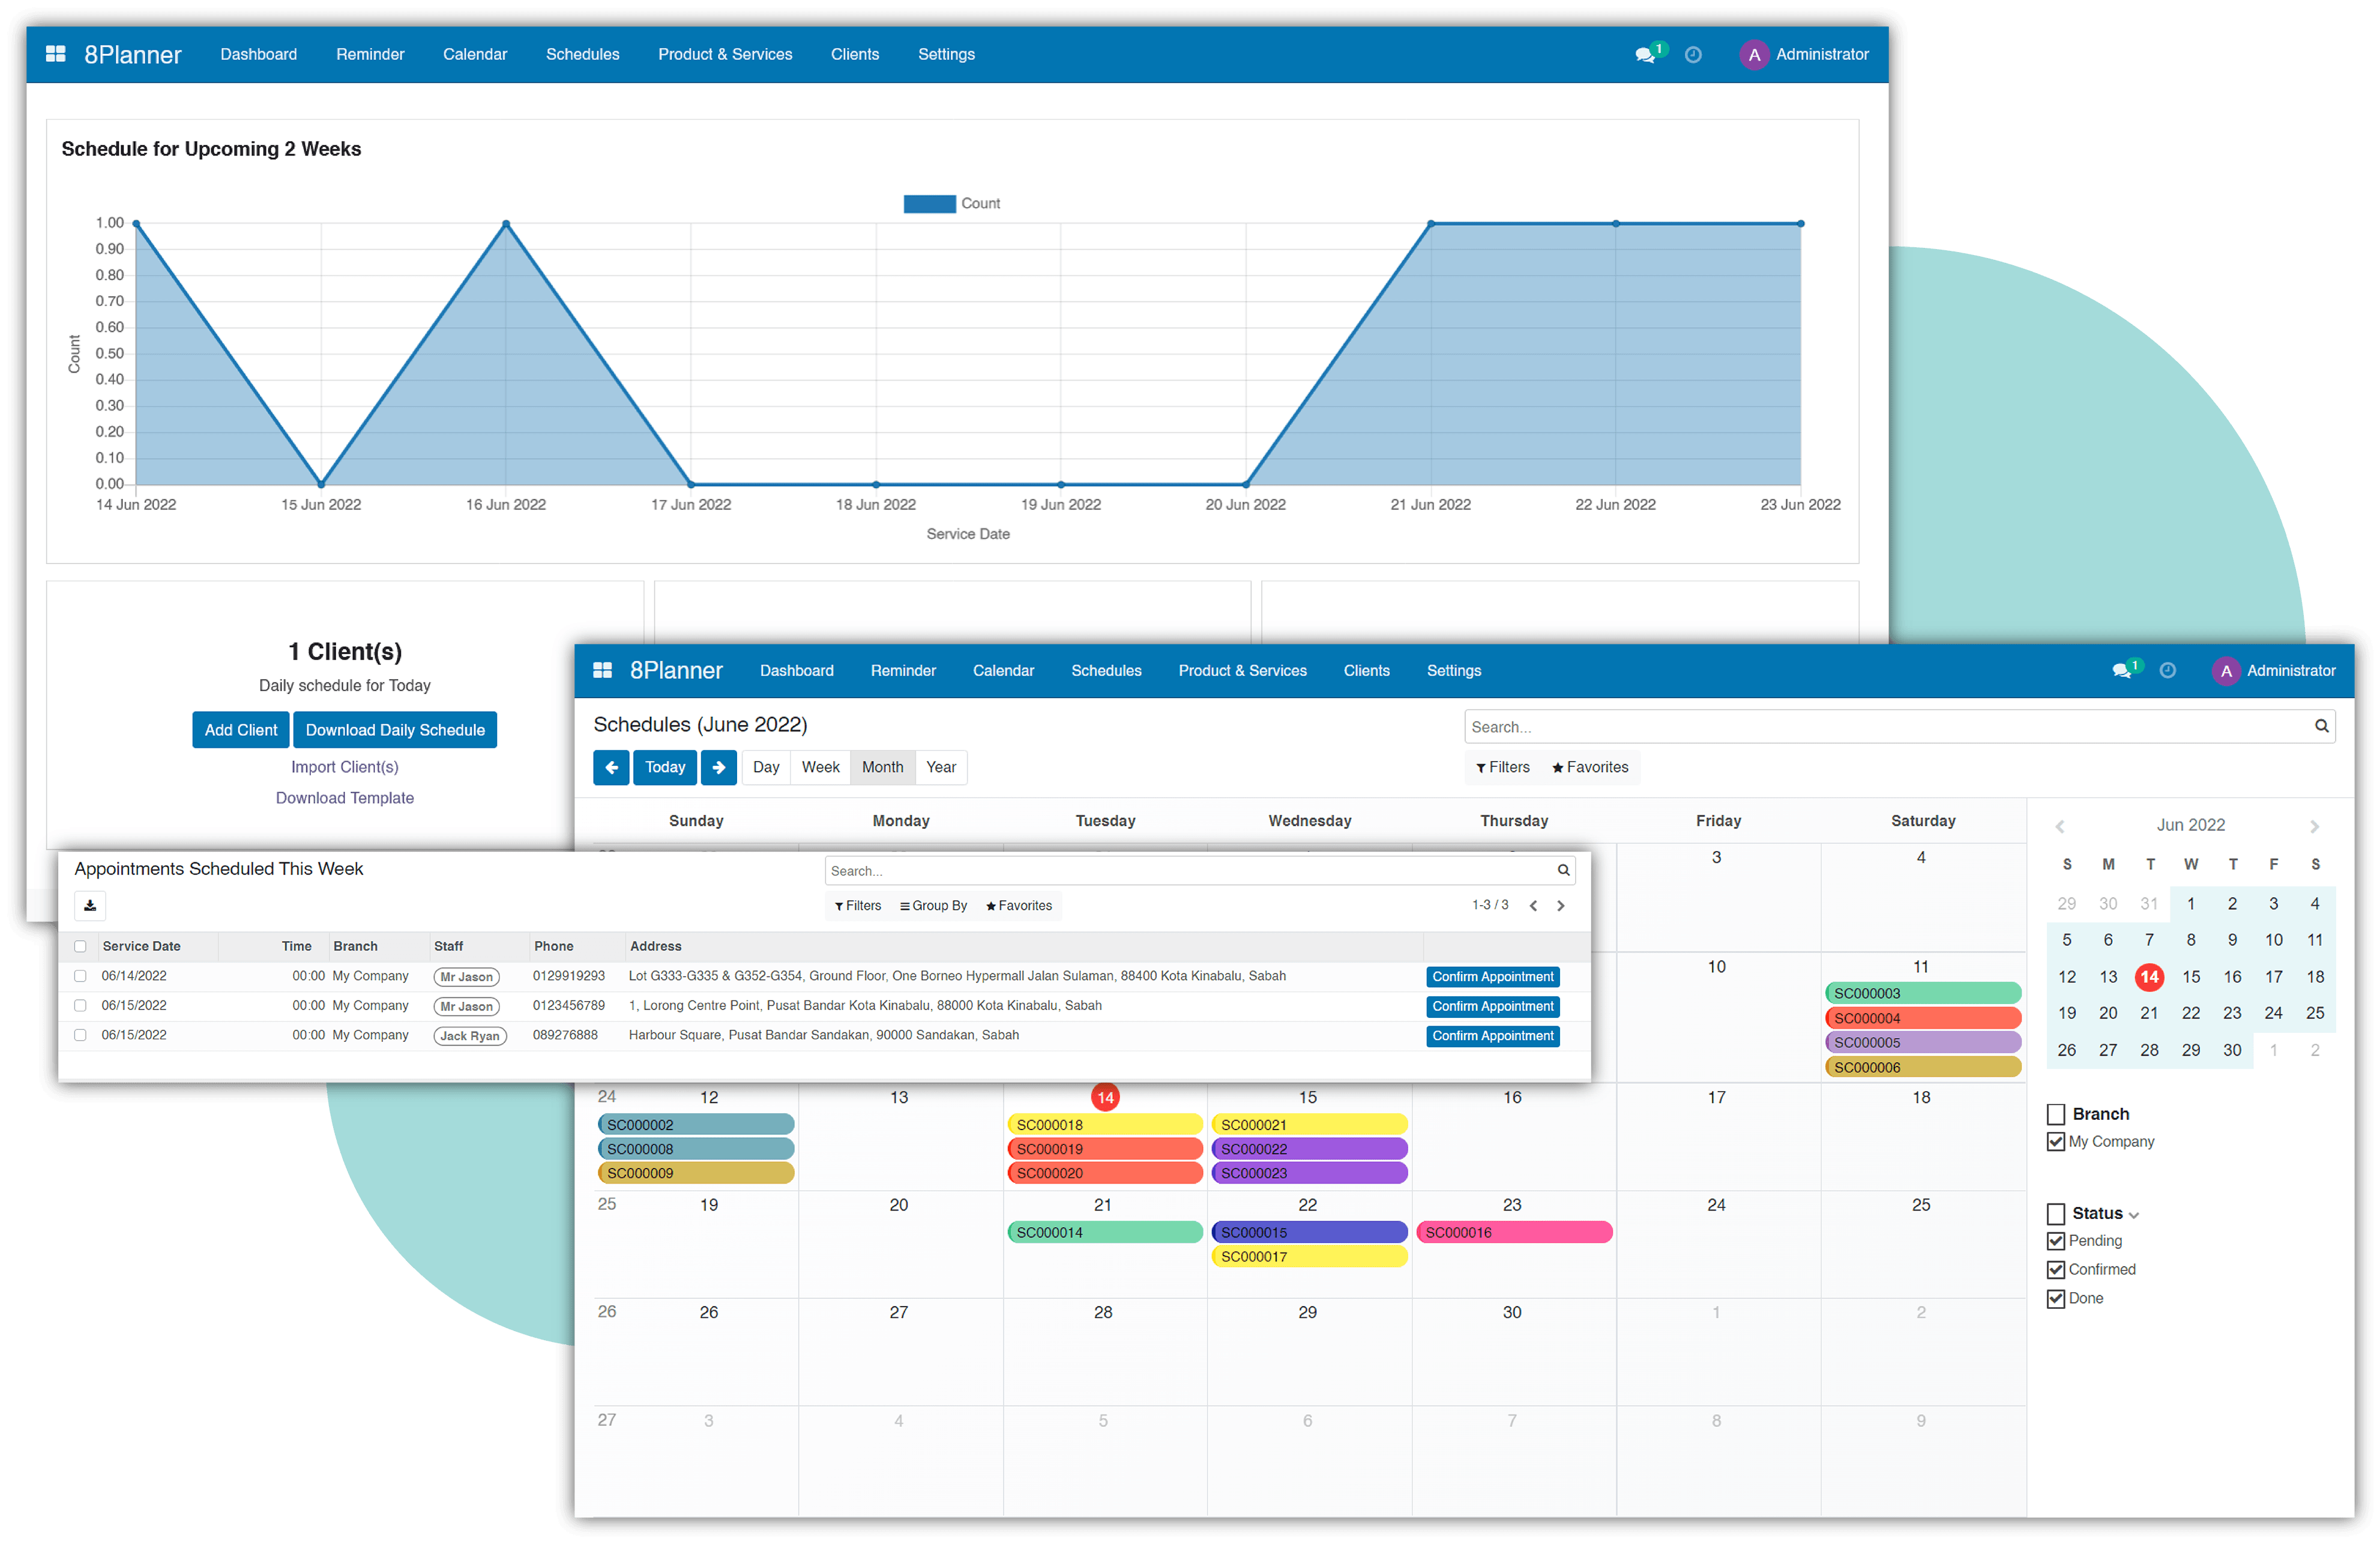Click next month arrow in mini calendar
The image size is (2380, 1543).
(x=2314, y=826)
